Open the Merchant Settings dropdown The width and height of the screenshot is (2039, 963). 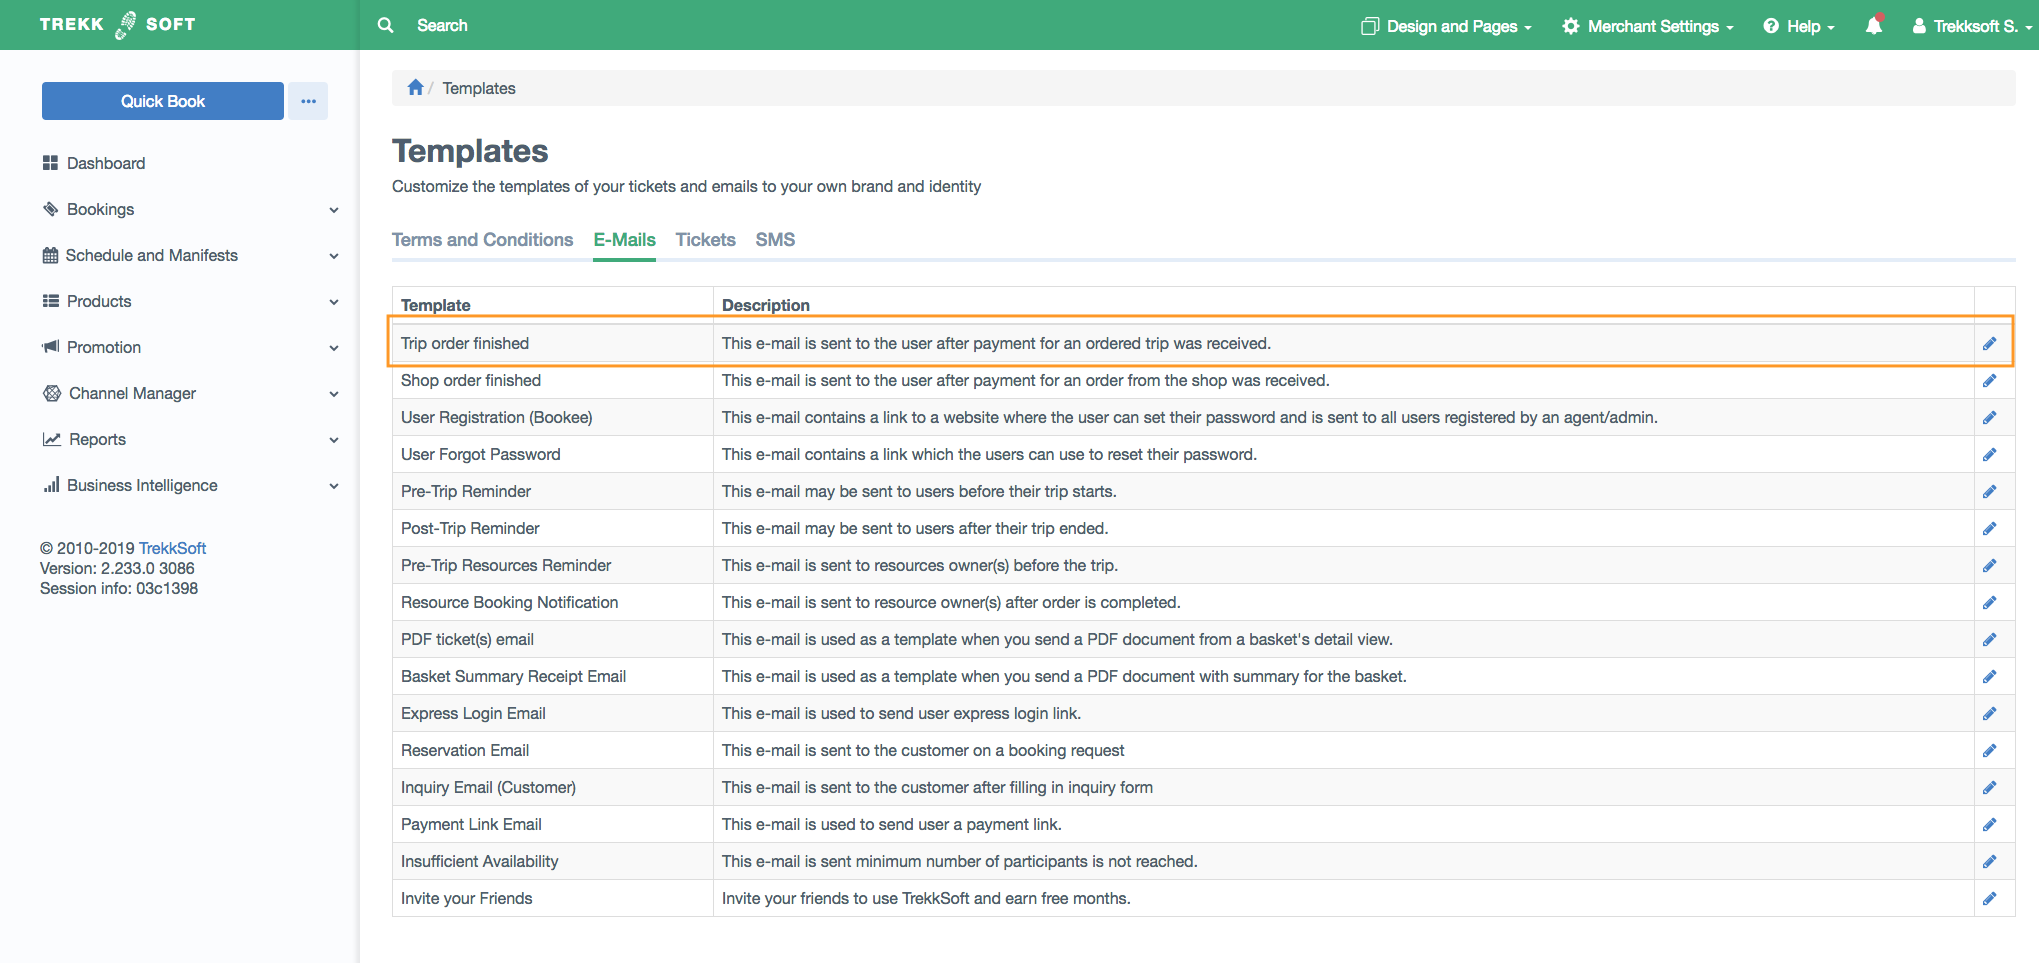tap(1648, 26)
